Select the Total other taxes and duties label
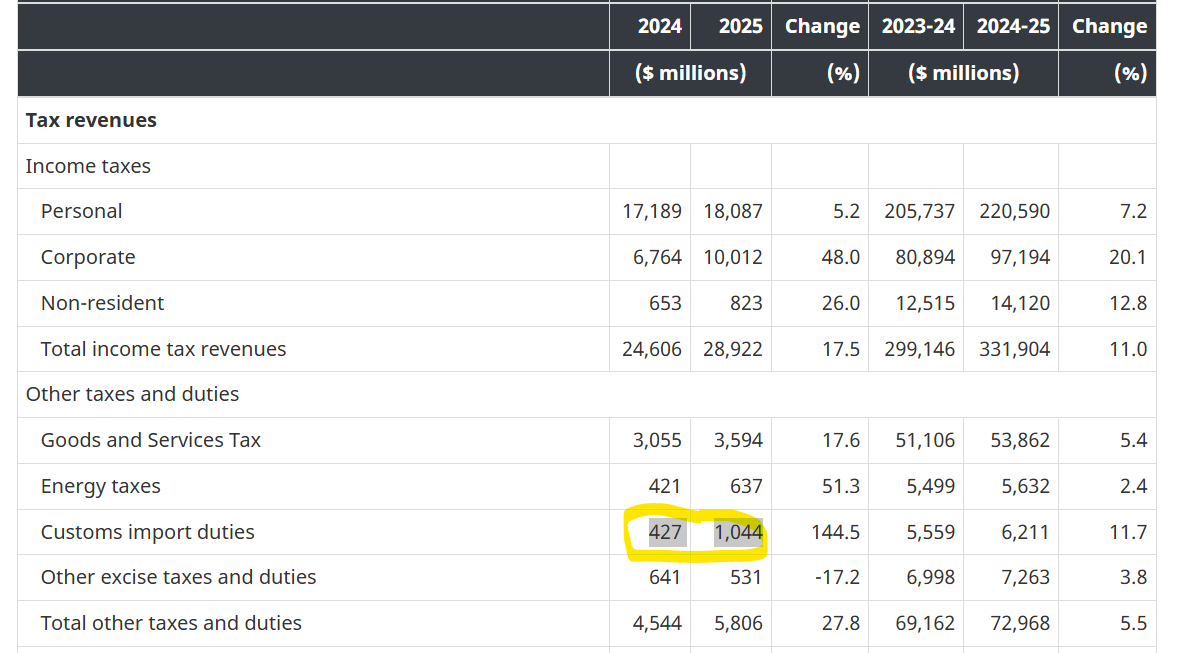 [x=171, y=623]
